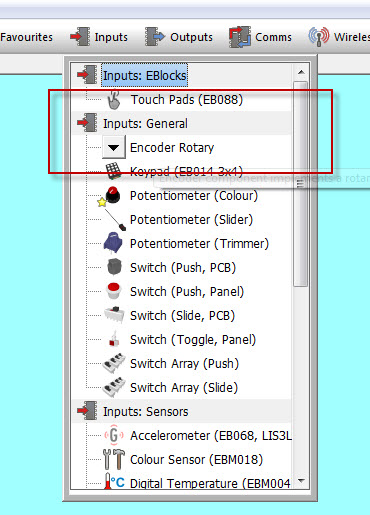Open the Comms component menu
The image size is (370, 515).
click(x=260, y=37)
